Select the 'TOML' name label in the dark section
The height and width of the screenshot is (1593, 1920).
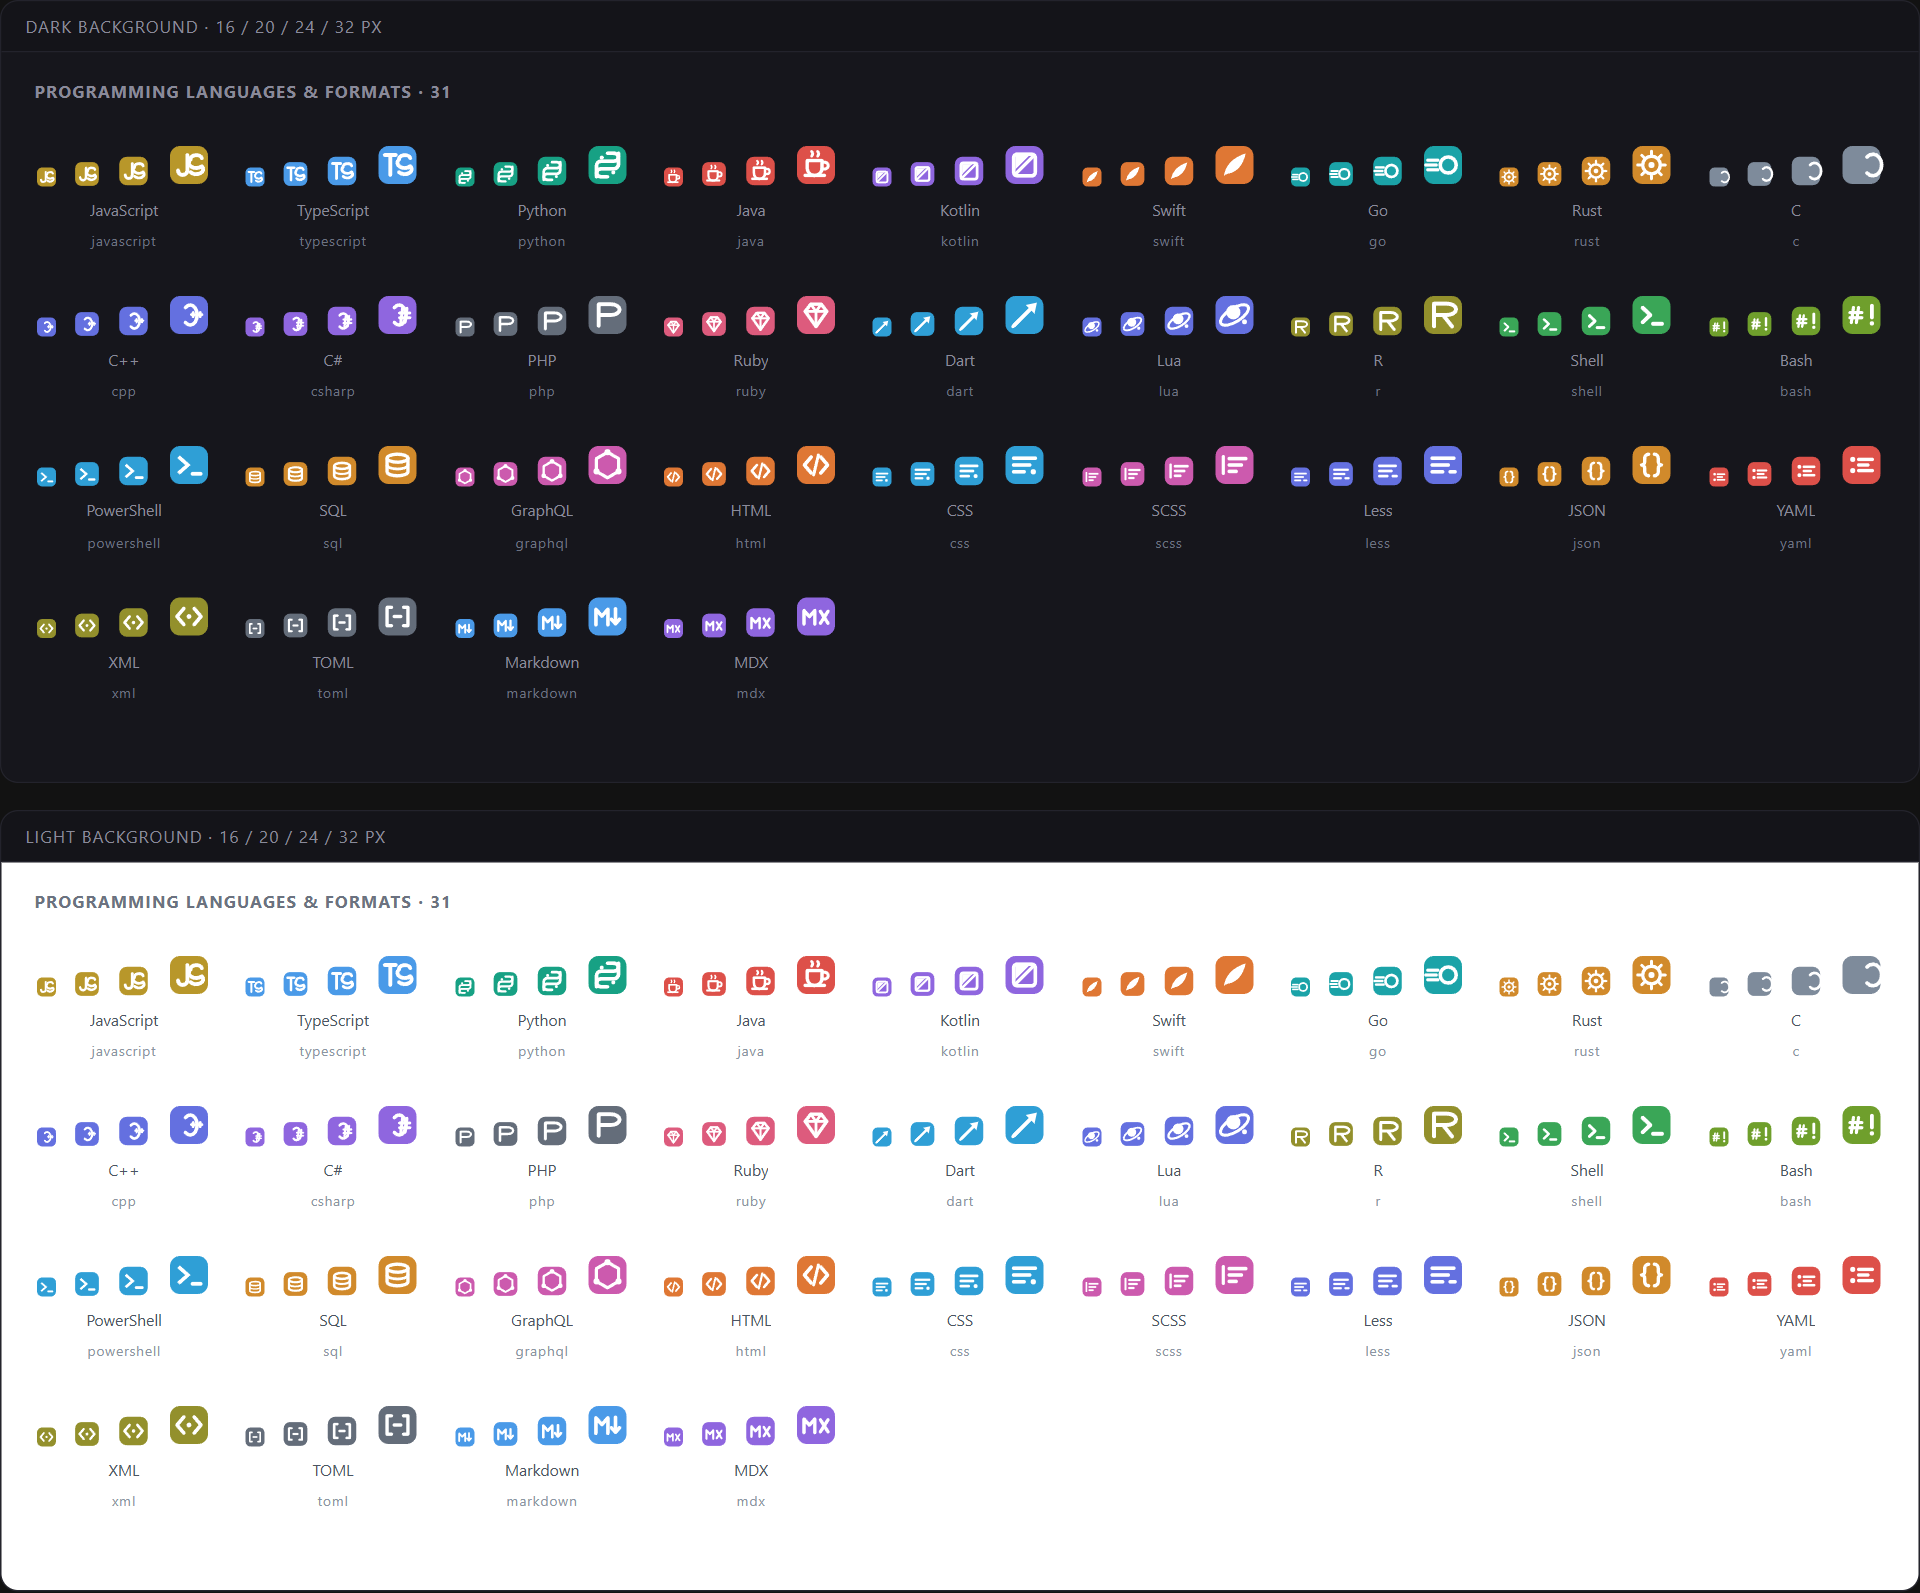(333, 663)
